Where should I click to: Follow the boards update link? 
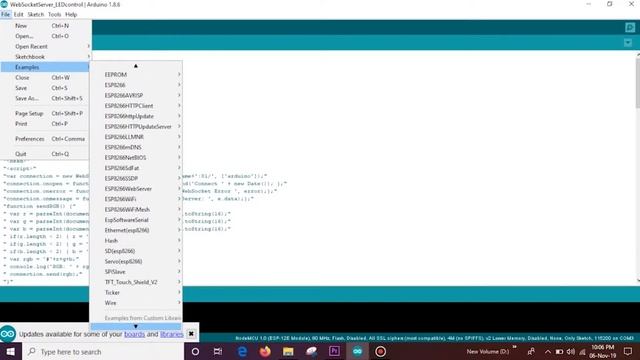[134, 334]
